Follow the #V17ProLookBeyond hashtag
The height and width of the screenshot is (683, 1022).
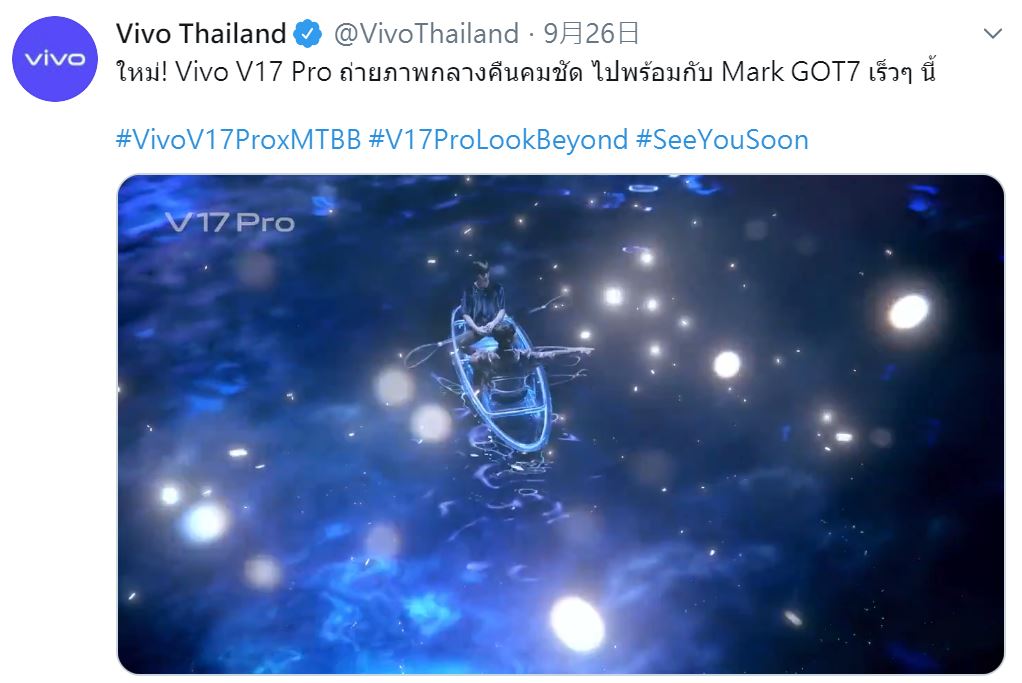(498, 139)
